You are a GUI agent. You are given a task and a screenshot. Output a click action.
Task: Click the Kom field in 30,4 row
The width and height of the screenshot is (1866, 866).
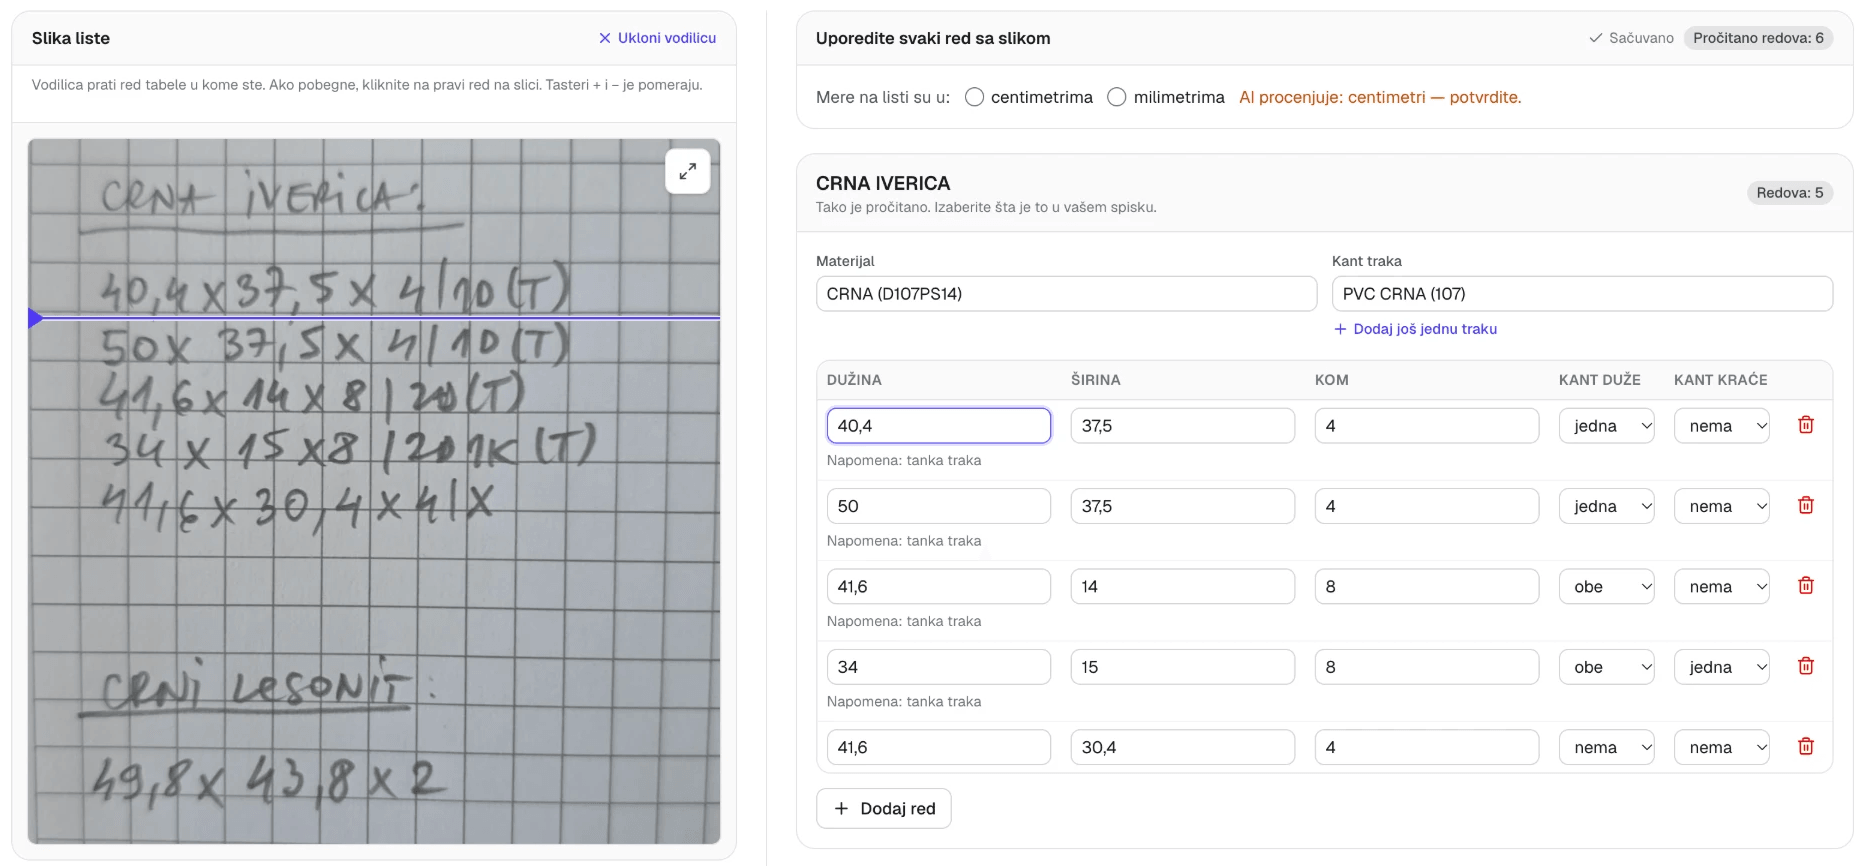(1427, 747)
